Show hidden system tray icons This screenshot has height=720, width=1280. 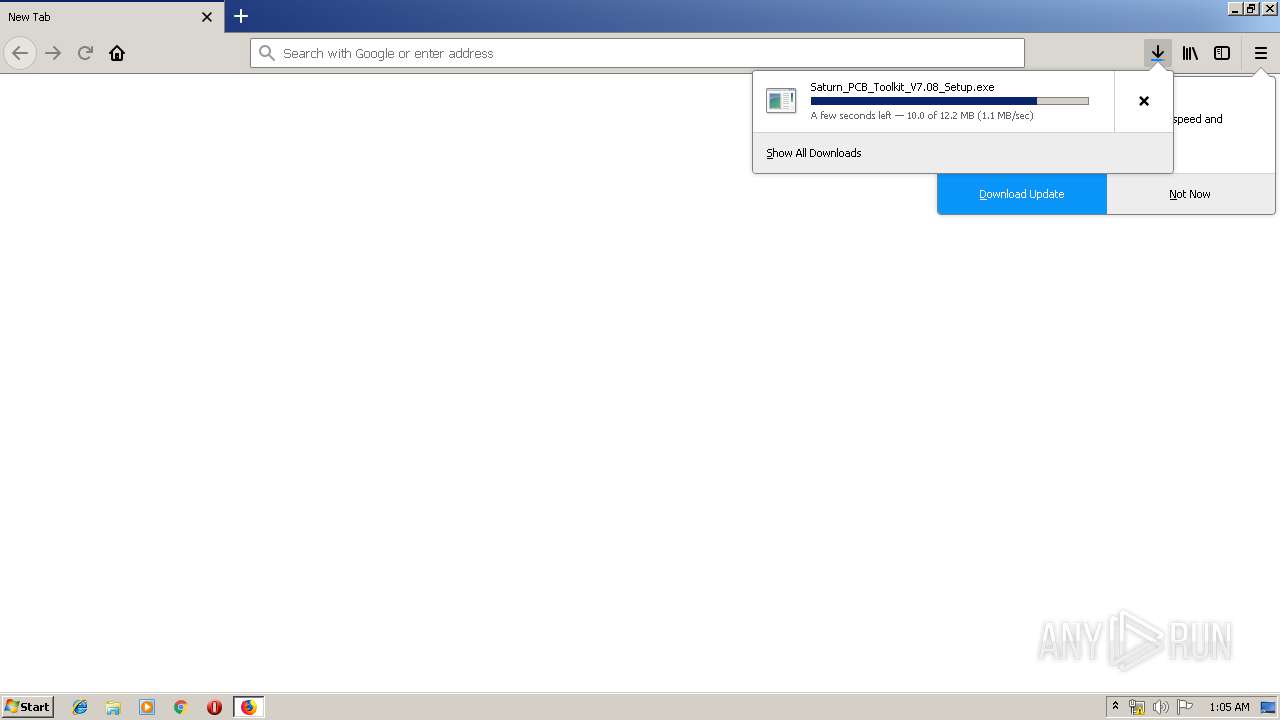1115,707
